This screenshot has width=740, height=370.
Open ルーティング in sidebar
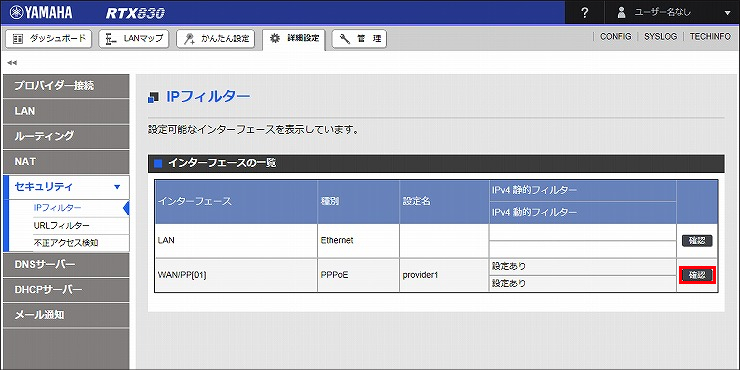click(66, 136)
